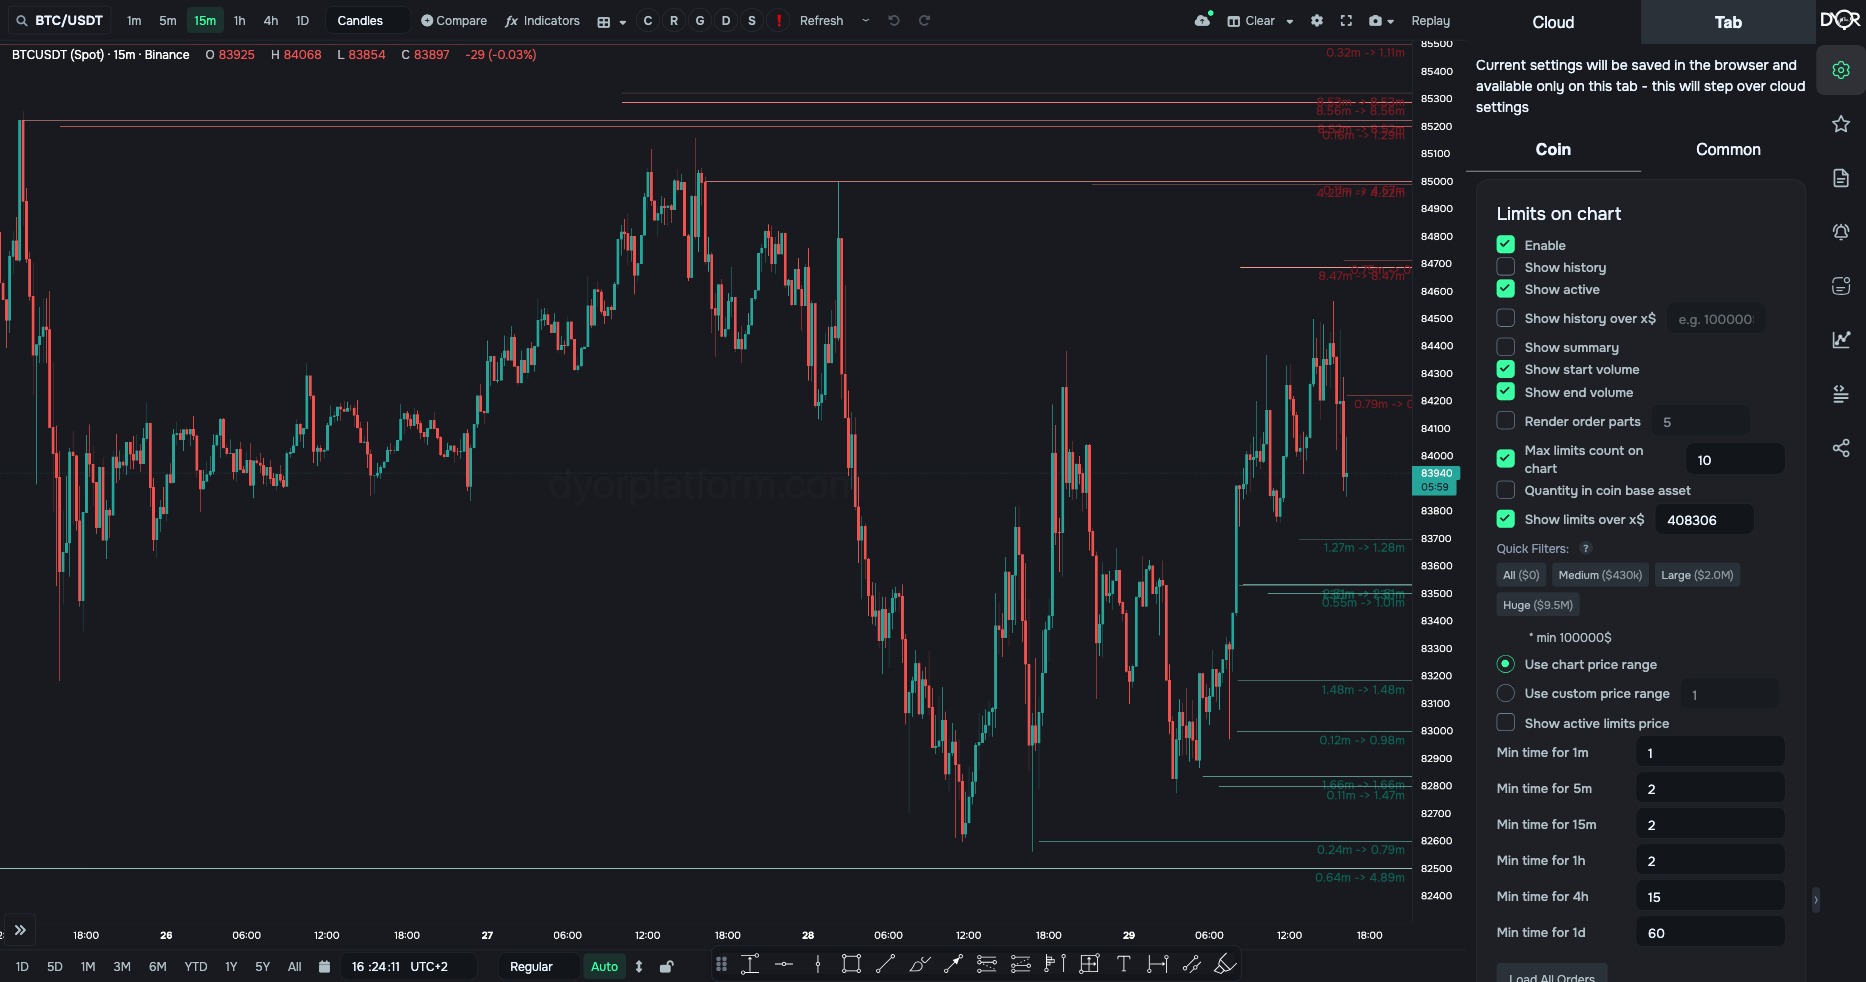Open the Clear layout dropdown arrow
Viewport: 1866px width, 982px height.
pos(1290,21)
